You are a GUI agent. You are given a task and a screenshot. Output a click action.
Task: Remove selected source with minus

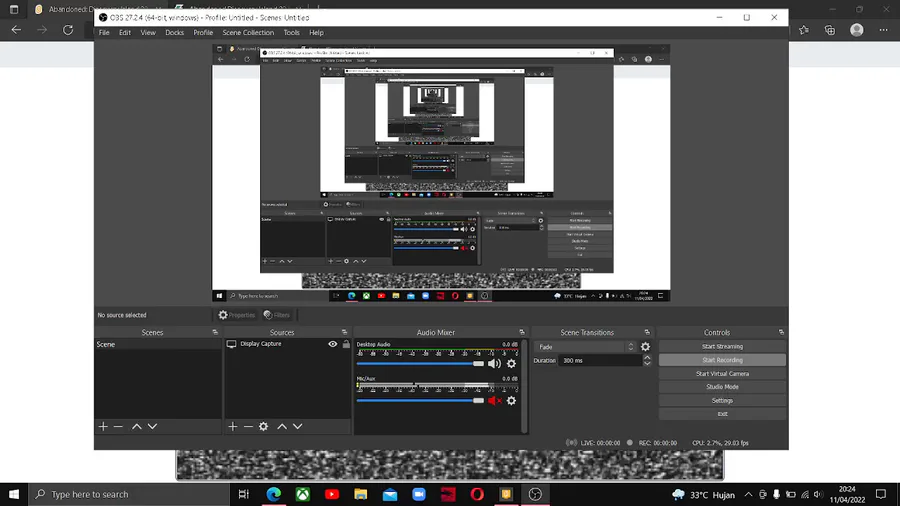(x=248, y=426)
